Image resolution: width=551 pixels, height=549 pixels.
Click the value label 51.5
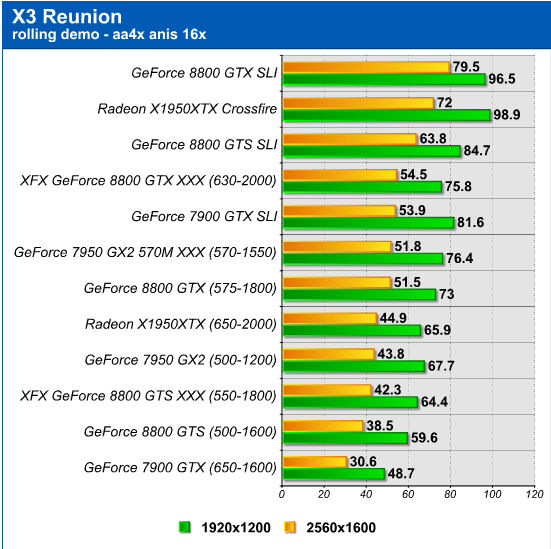[407, 282]
